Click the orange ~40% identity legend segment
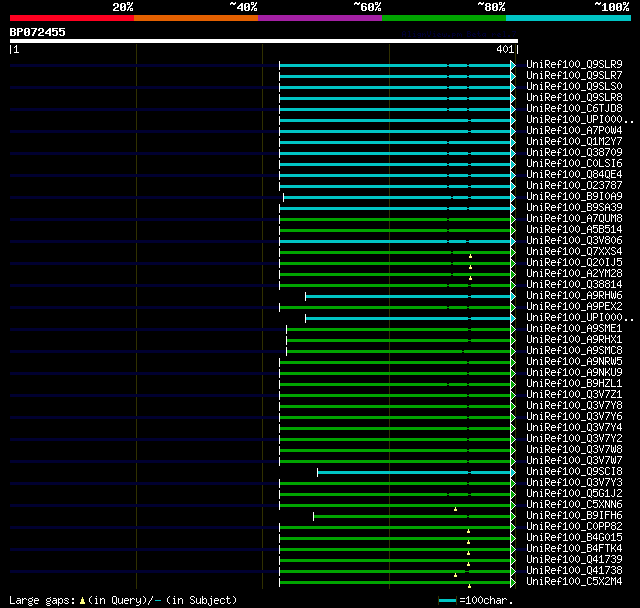The height and width of the screenshot is (608, 640). (x=196, y=18)
